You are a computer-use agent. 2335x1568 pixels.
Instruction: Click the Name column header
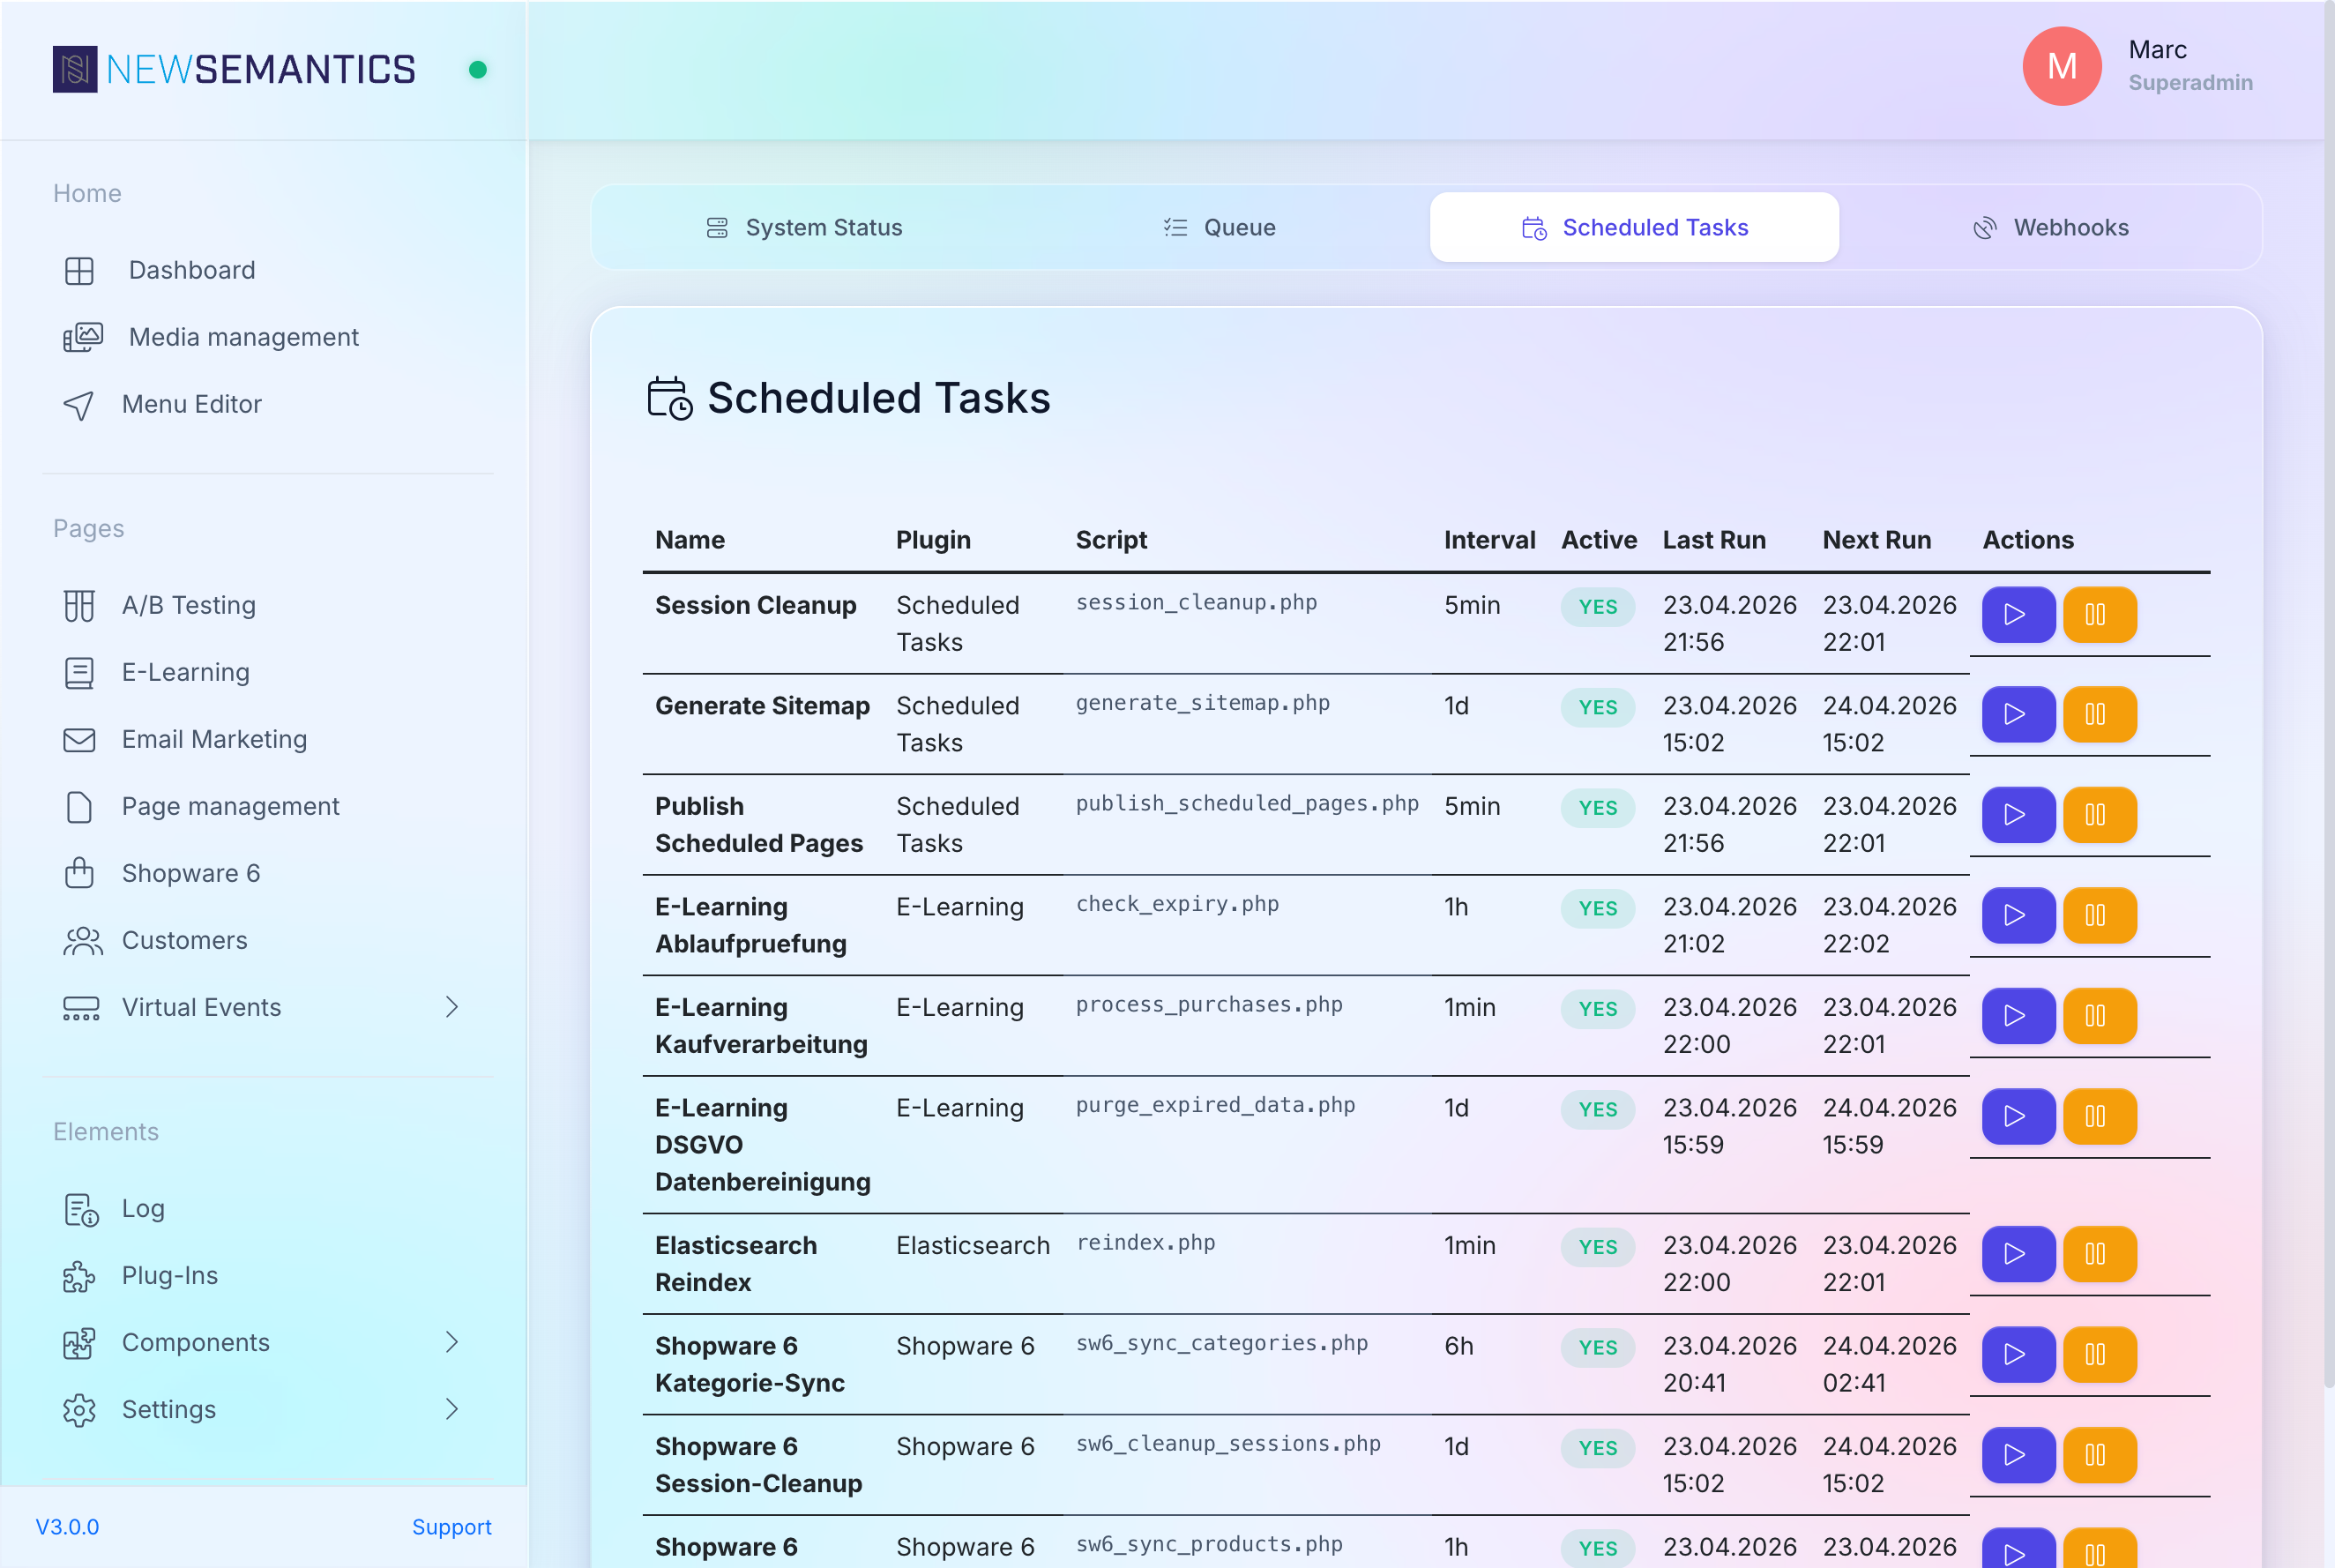pos(690,540)
